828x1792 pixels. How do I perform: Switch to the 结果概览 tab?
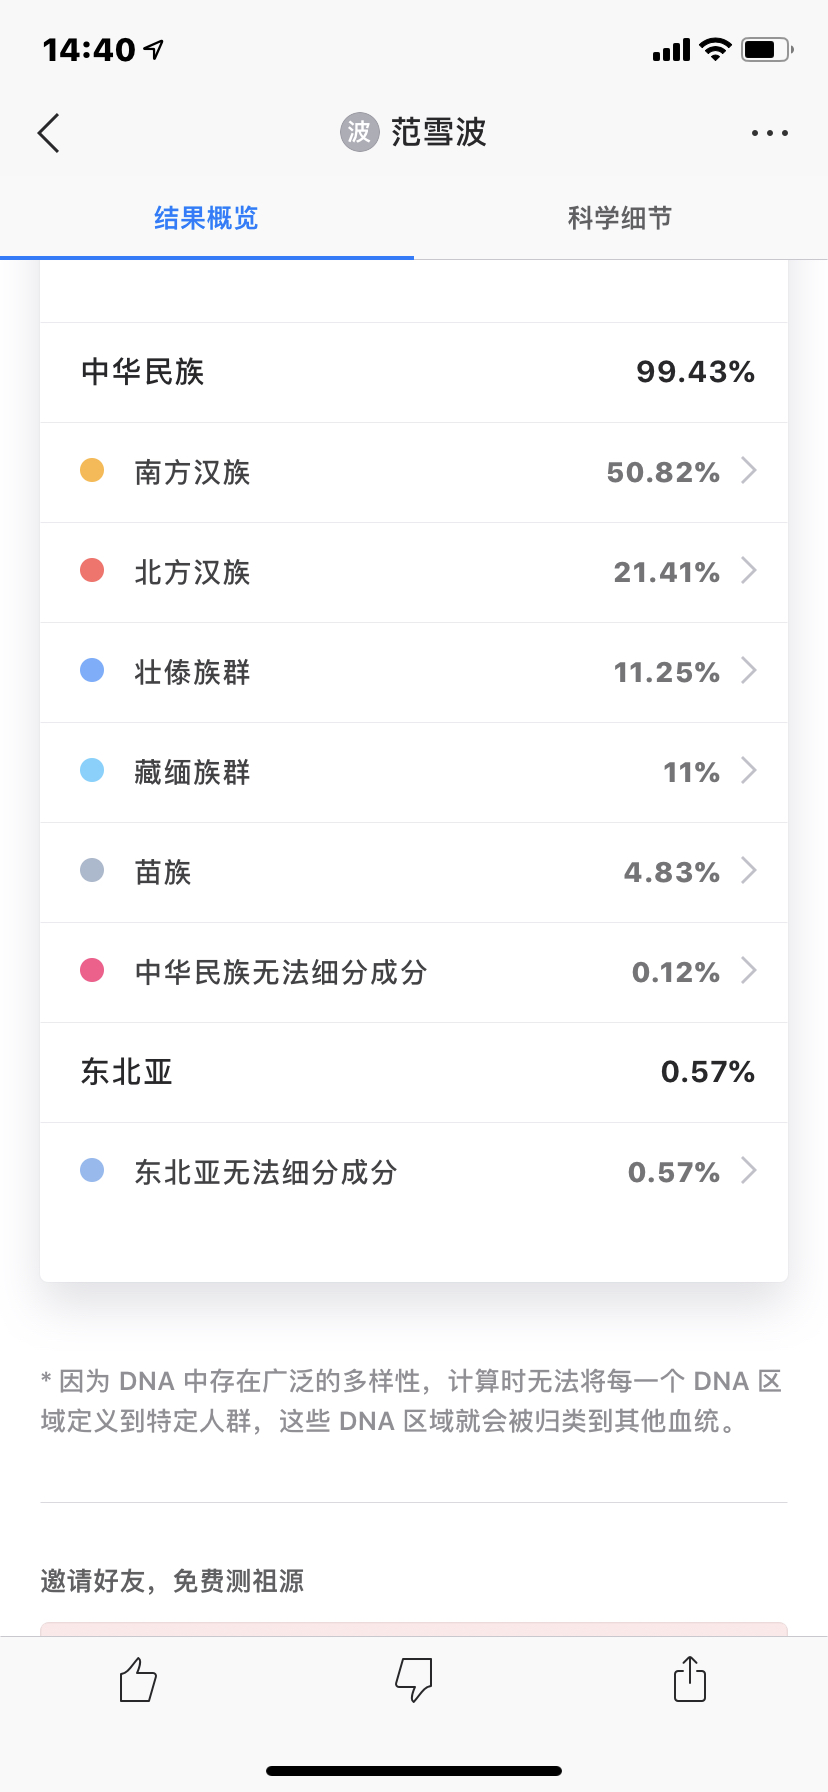coord(206,218)
